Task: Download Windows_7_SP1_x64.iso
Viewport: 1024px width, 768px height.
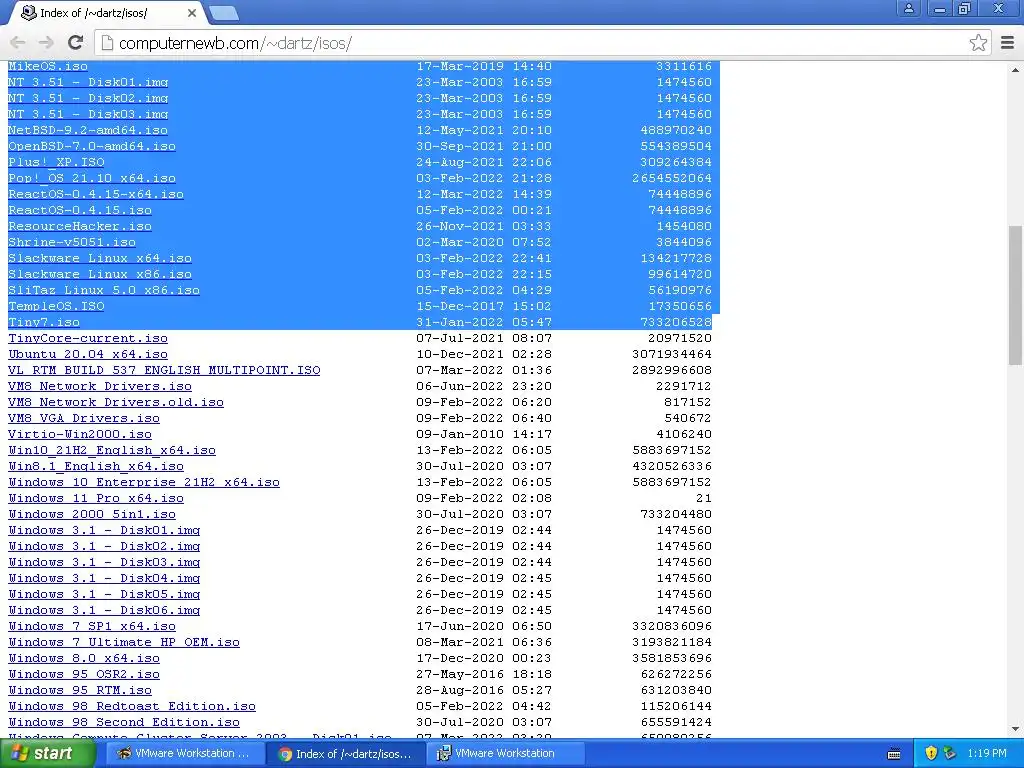Action: coord(92,626)
